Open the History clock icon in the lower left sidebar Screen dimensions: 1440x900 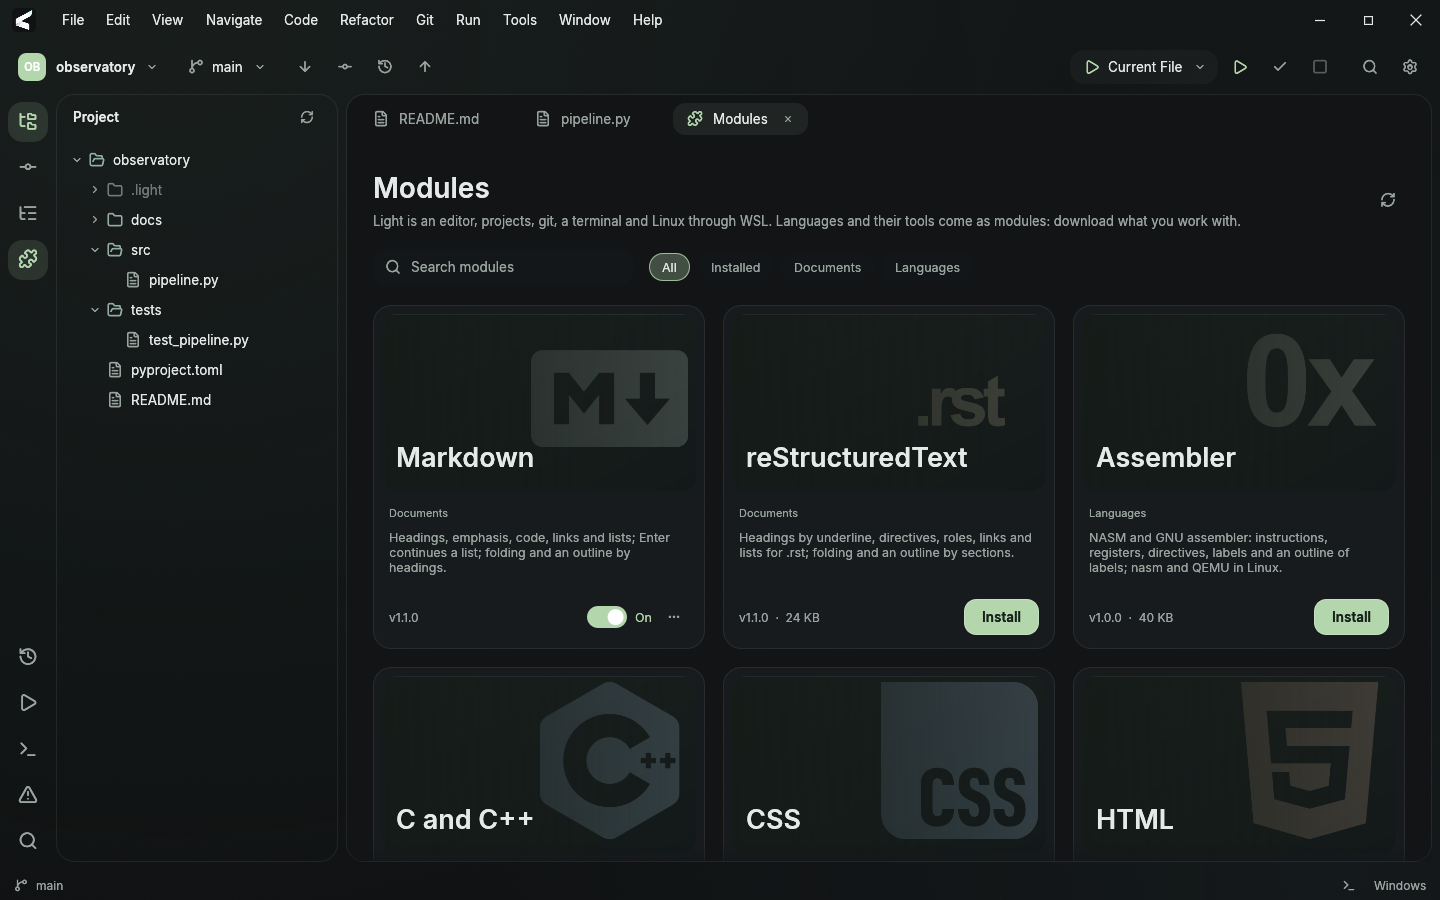click(x=28, y=657)
